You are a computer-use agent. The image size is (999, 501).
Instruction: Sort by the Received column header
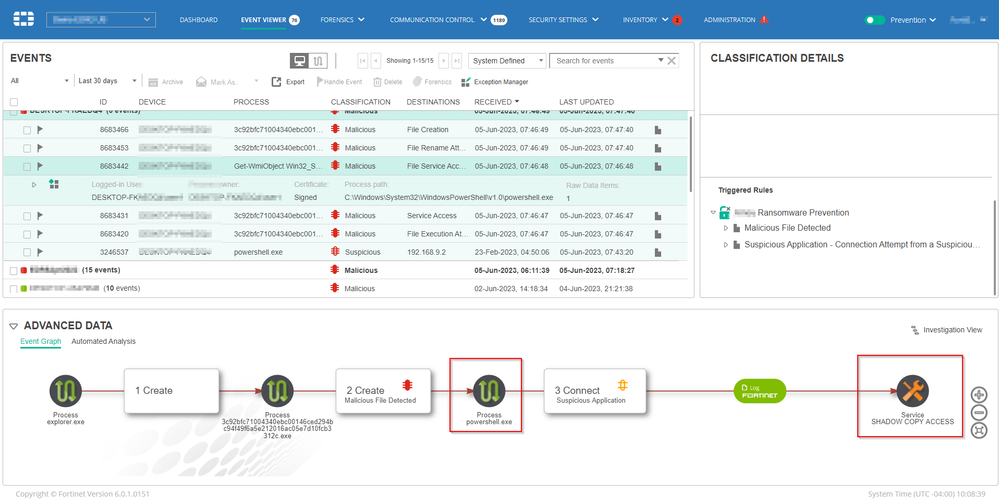point(496,102)
